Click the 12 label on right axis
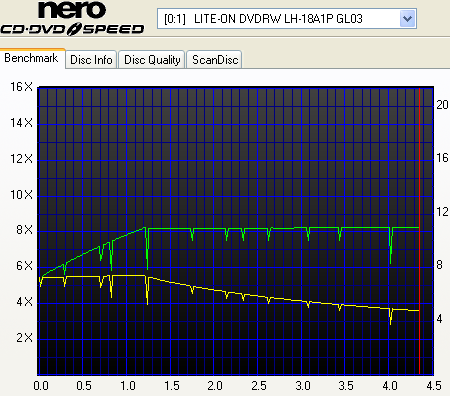The height and width of the screenshot is (396, 450). coord(442,212)
